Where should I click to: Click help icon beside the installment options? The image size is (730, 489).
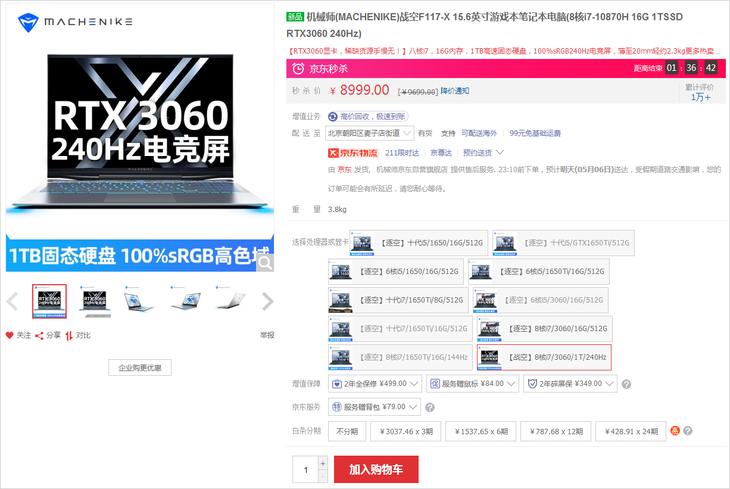click(688, 431)
